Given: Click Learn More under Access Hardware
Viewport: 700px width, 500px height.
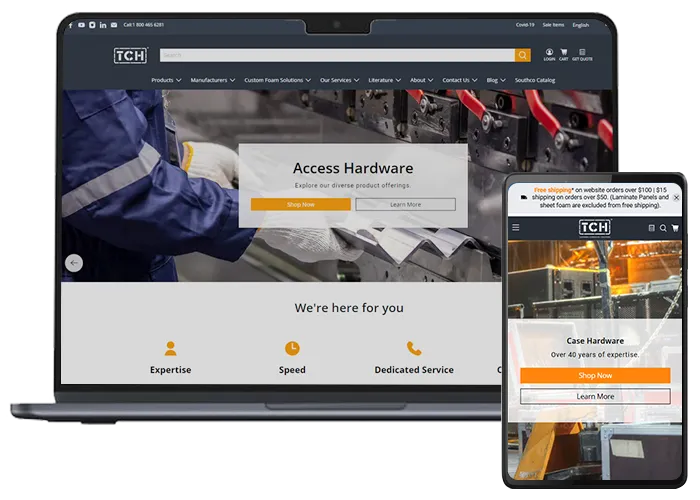Looking at the screenshot, I should (405, 204).
